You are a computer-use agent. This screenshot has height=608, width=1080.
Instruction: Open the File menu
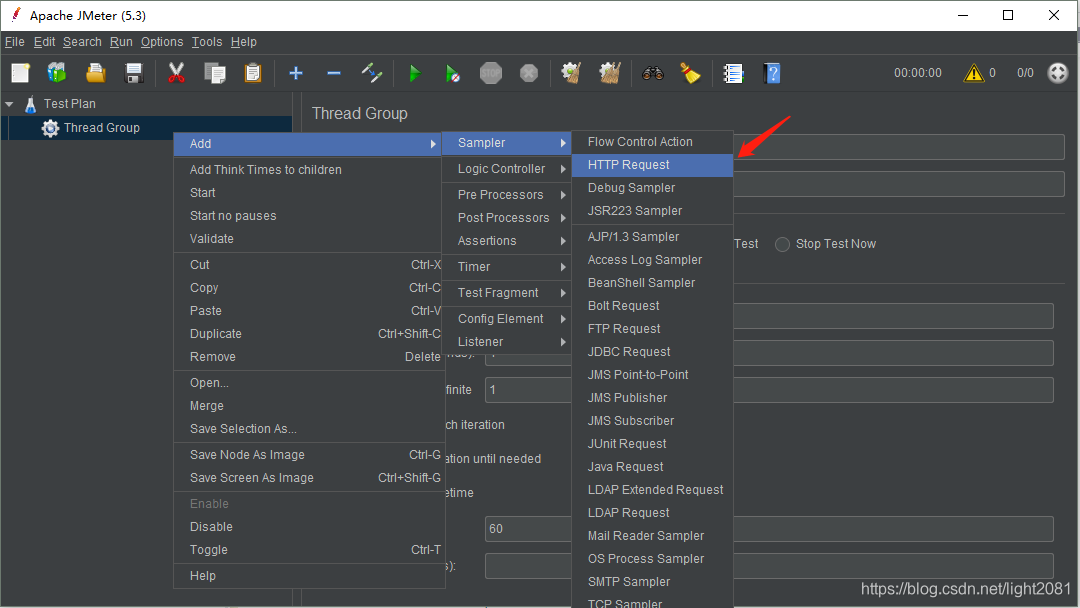(14, 42)
